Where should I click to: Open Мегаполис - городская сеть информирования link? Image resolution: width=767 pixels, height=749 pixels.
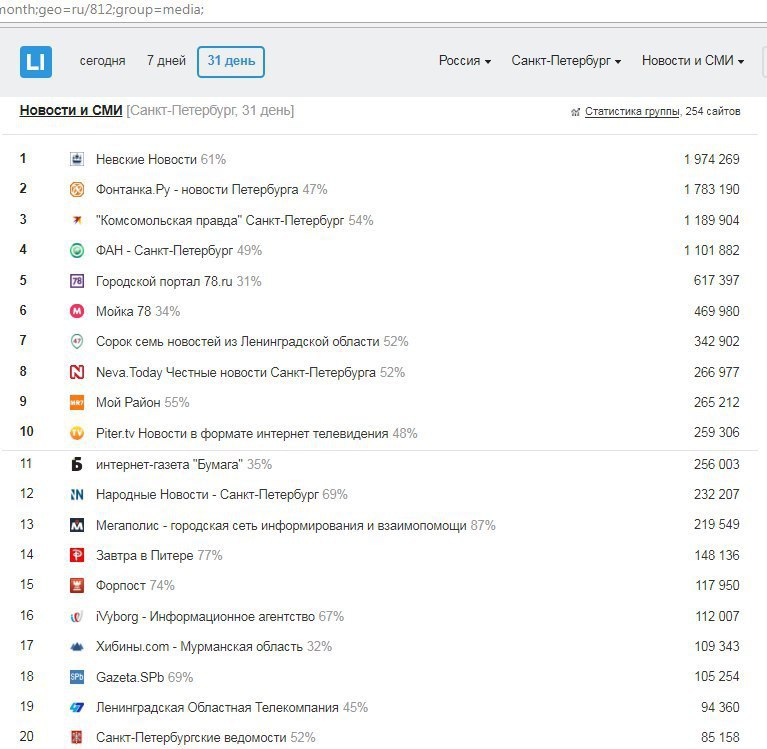tap(281, 525)
